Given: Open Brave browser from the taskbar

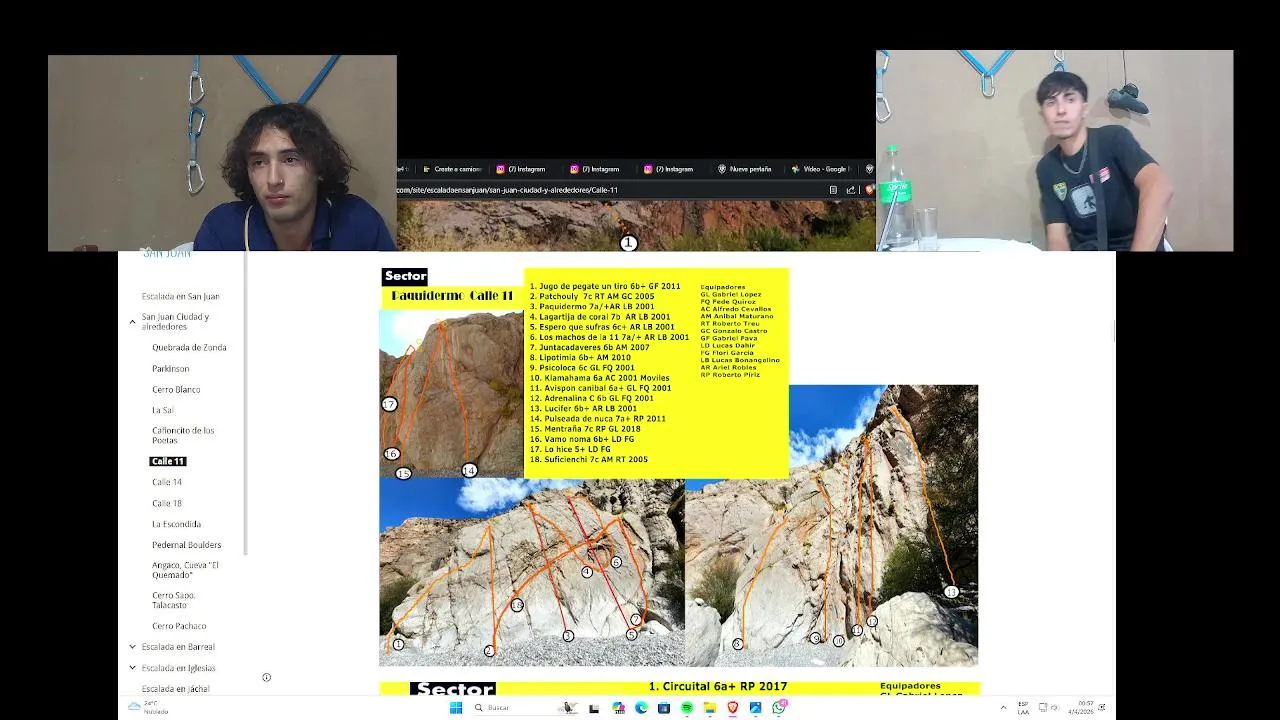Looking at the screenshot, I should (x=733, y=708).
